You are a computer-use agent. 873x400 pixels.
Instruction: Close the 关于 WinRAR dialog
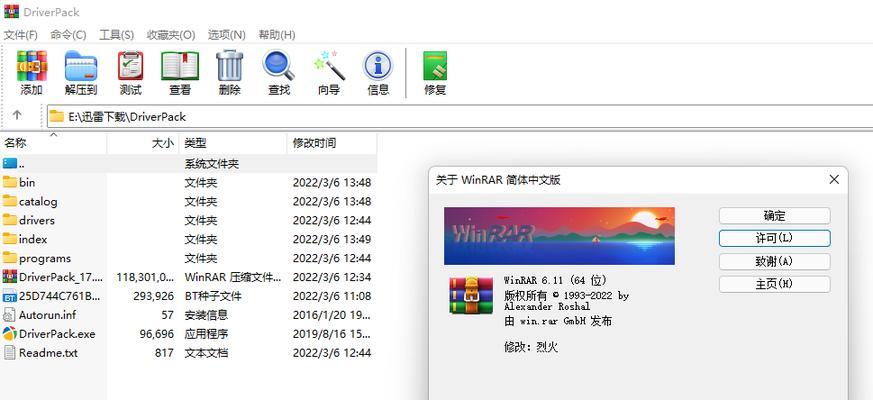click(x=833, y=179)
